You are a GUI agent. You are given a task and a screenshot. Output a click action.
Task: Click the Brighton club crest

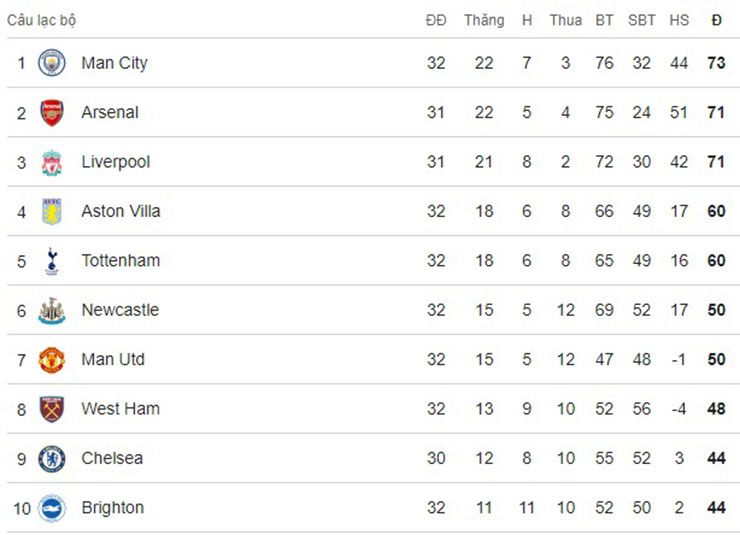coord(51,508)
